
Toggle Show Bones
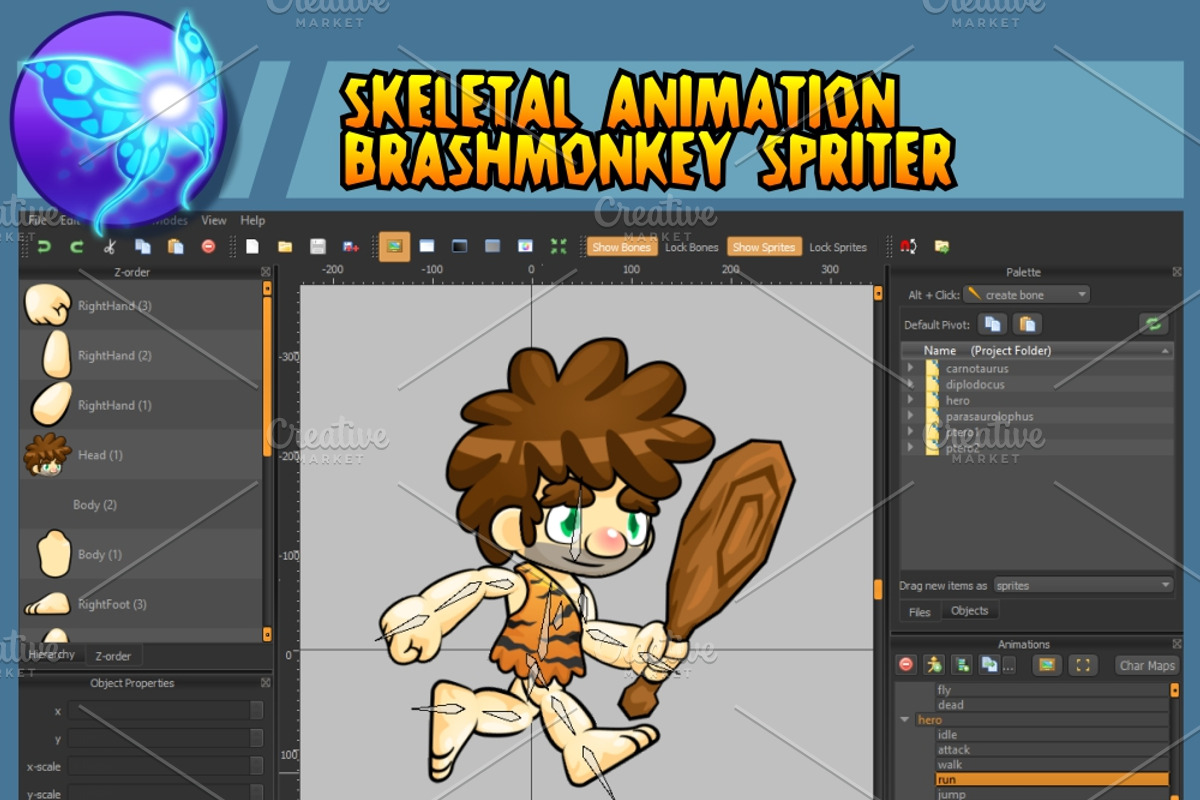point(621,247)
